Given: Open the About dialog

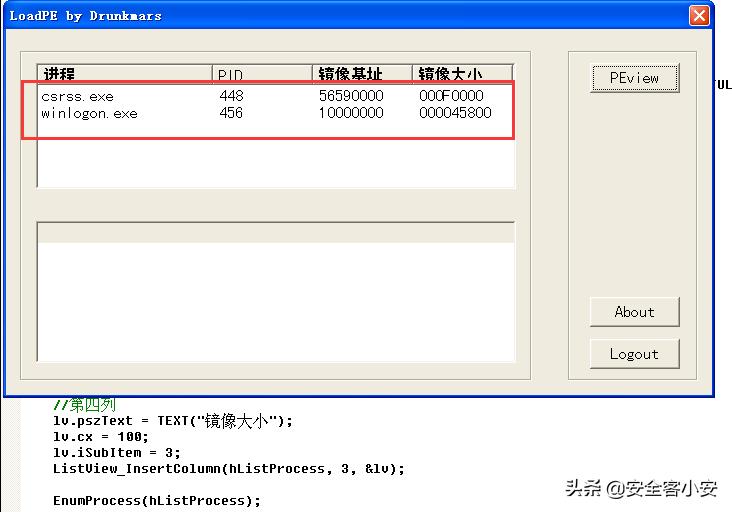Looking at the screenshot, I should pyautogui.click(x=634, y=312).
